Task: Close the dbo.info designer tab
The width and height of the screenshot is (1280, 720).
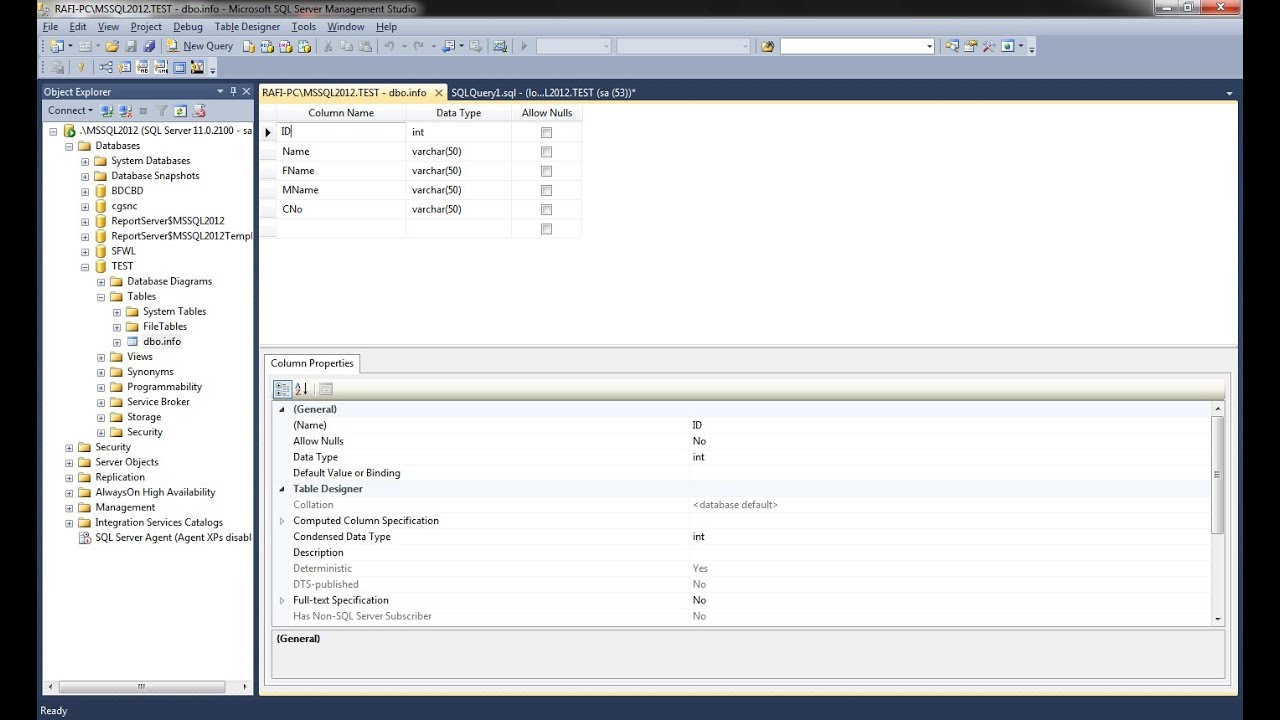Action: coord(439,93)
